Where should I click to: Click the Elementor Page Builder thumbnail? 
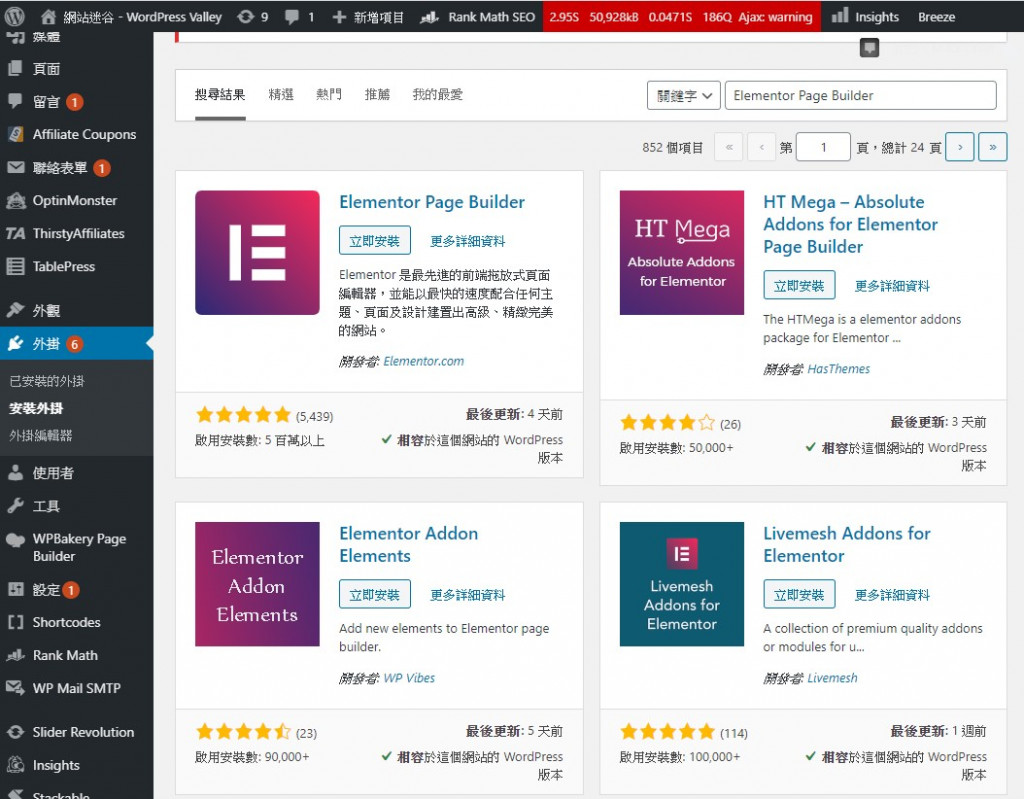click(x=257, y=252)
